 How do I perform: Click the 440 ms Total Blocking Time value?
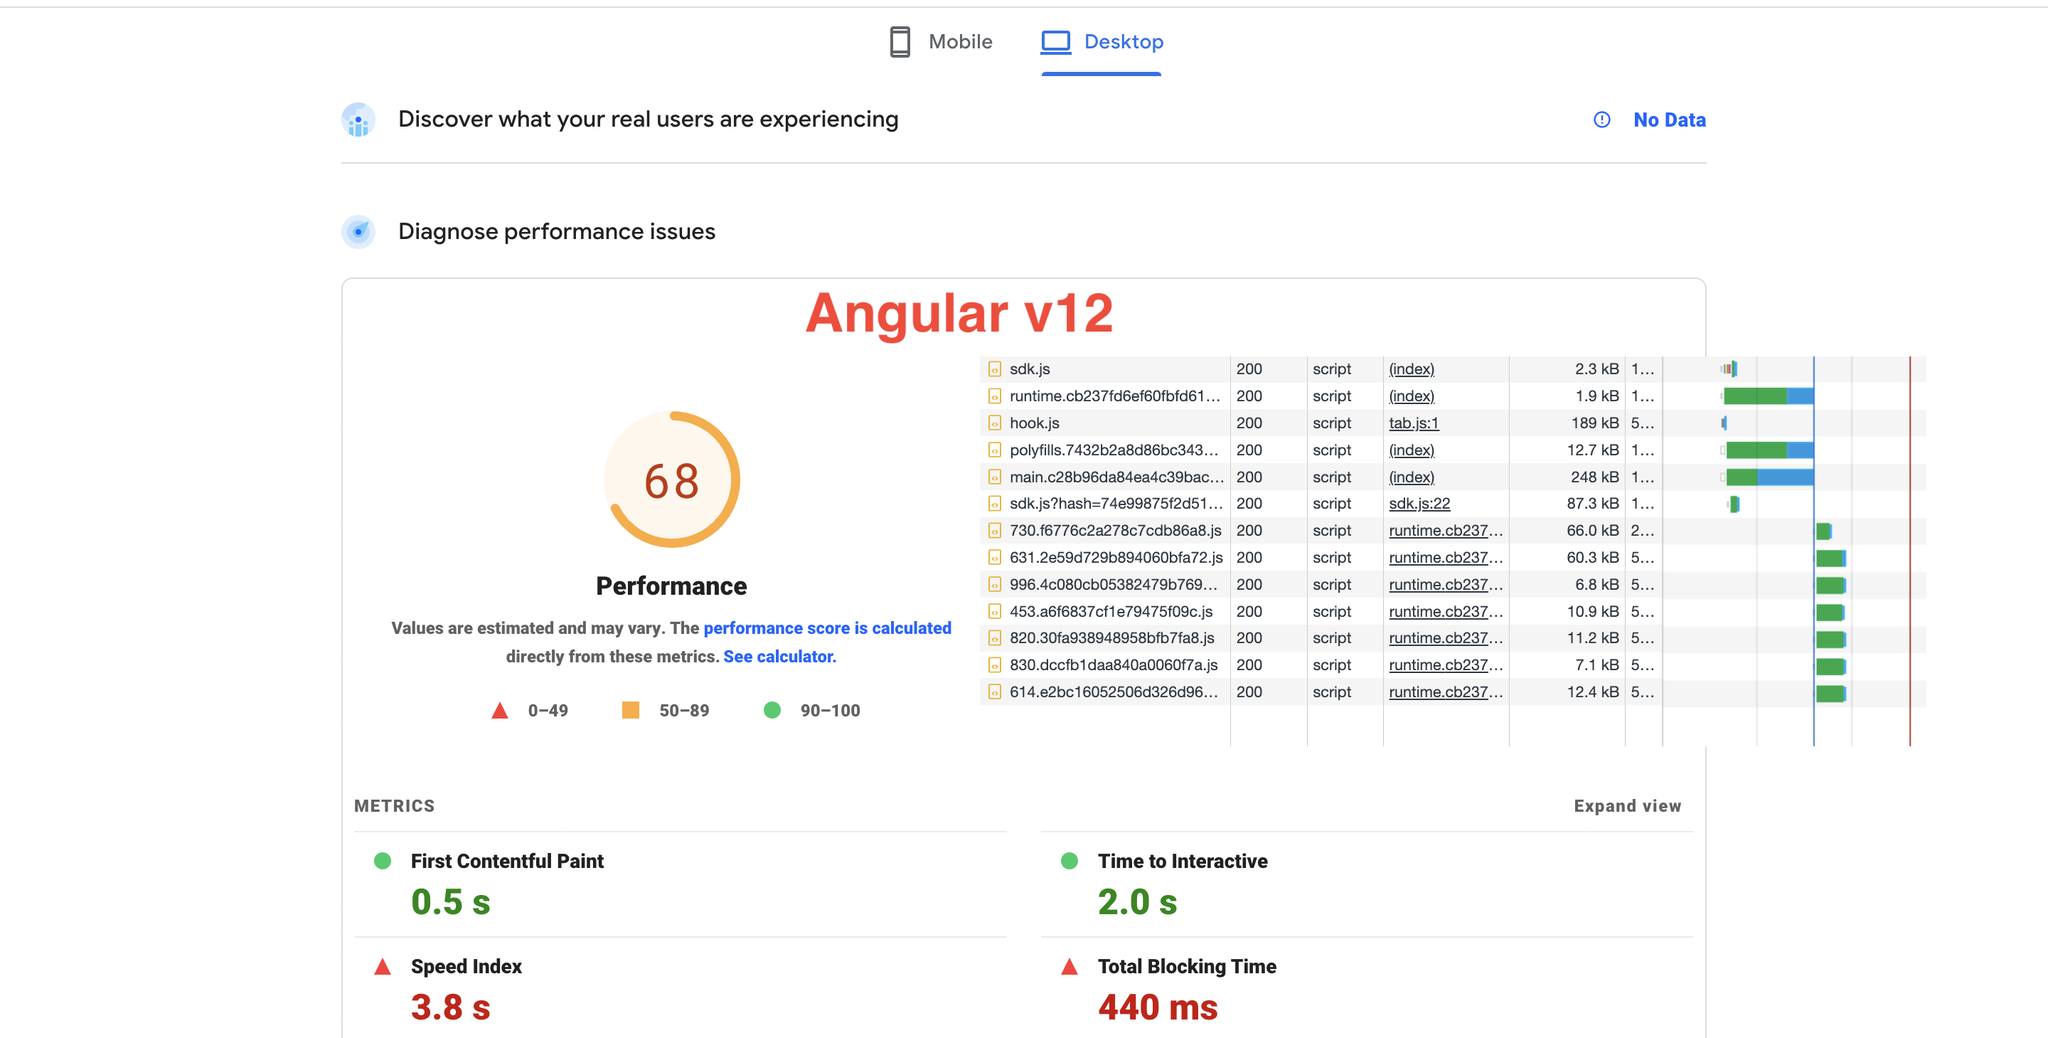(1157, 1008)
